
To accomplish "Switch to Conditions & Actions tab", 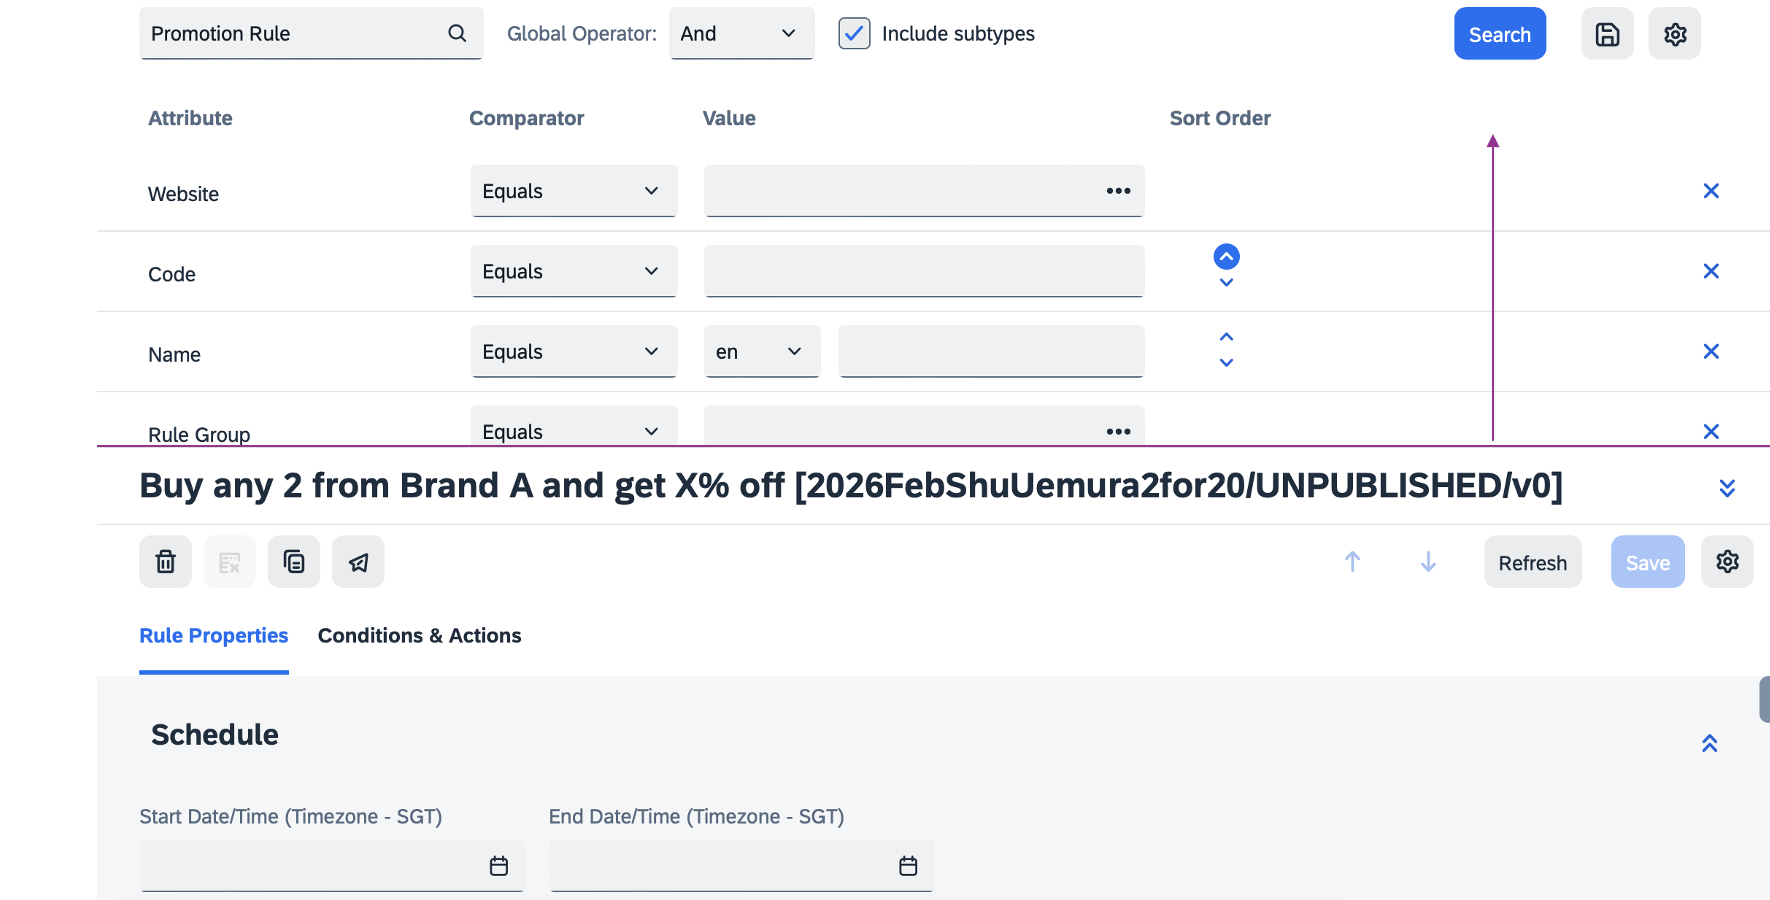I will pyautogui.click(x=419, y=636).
